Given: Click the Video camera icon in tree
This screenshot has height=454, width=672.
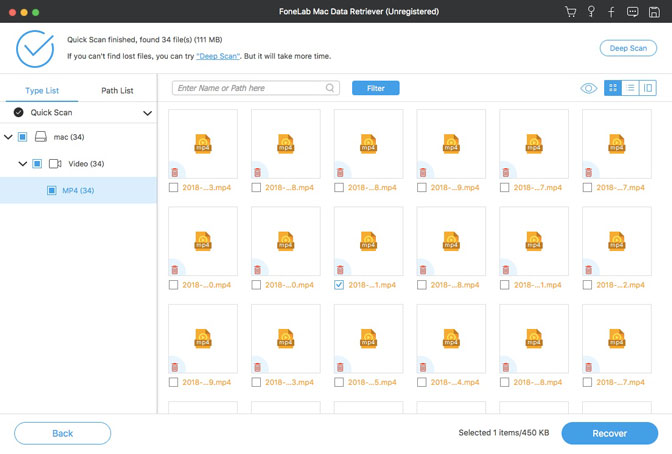Looking at the screenshot, I should (x=55, y=164).
